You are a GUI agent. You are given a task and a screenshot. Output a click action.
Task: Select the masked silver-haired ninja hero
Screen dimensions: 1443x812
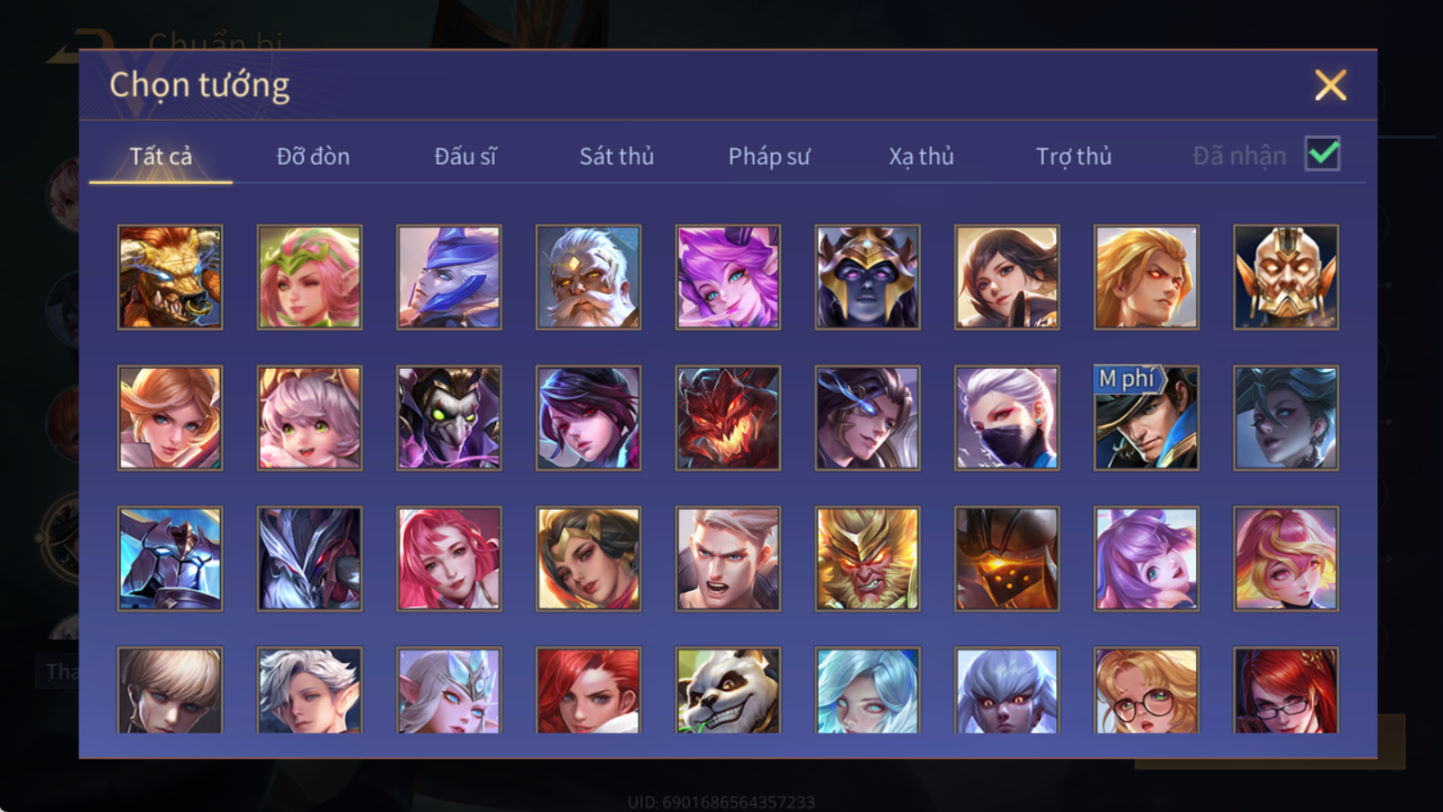tap(1007, 417)
